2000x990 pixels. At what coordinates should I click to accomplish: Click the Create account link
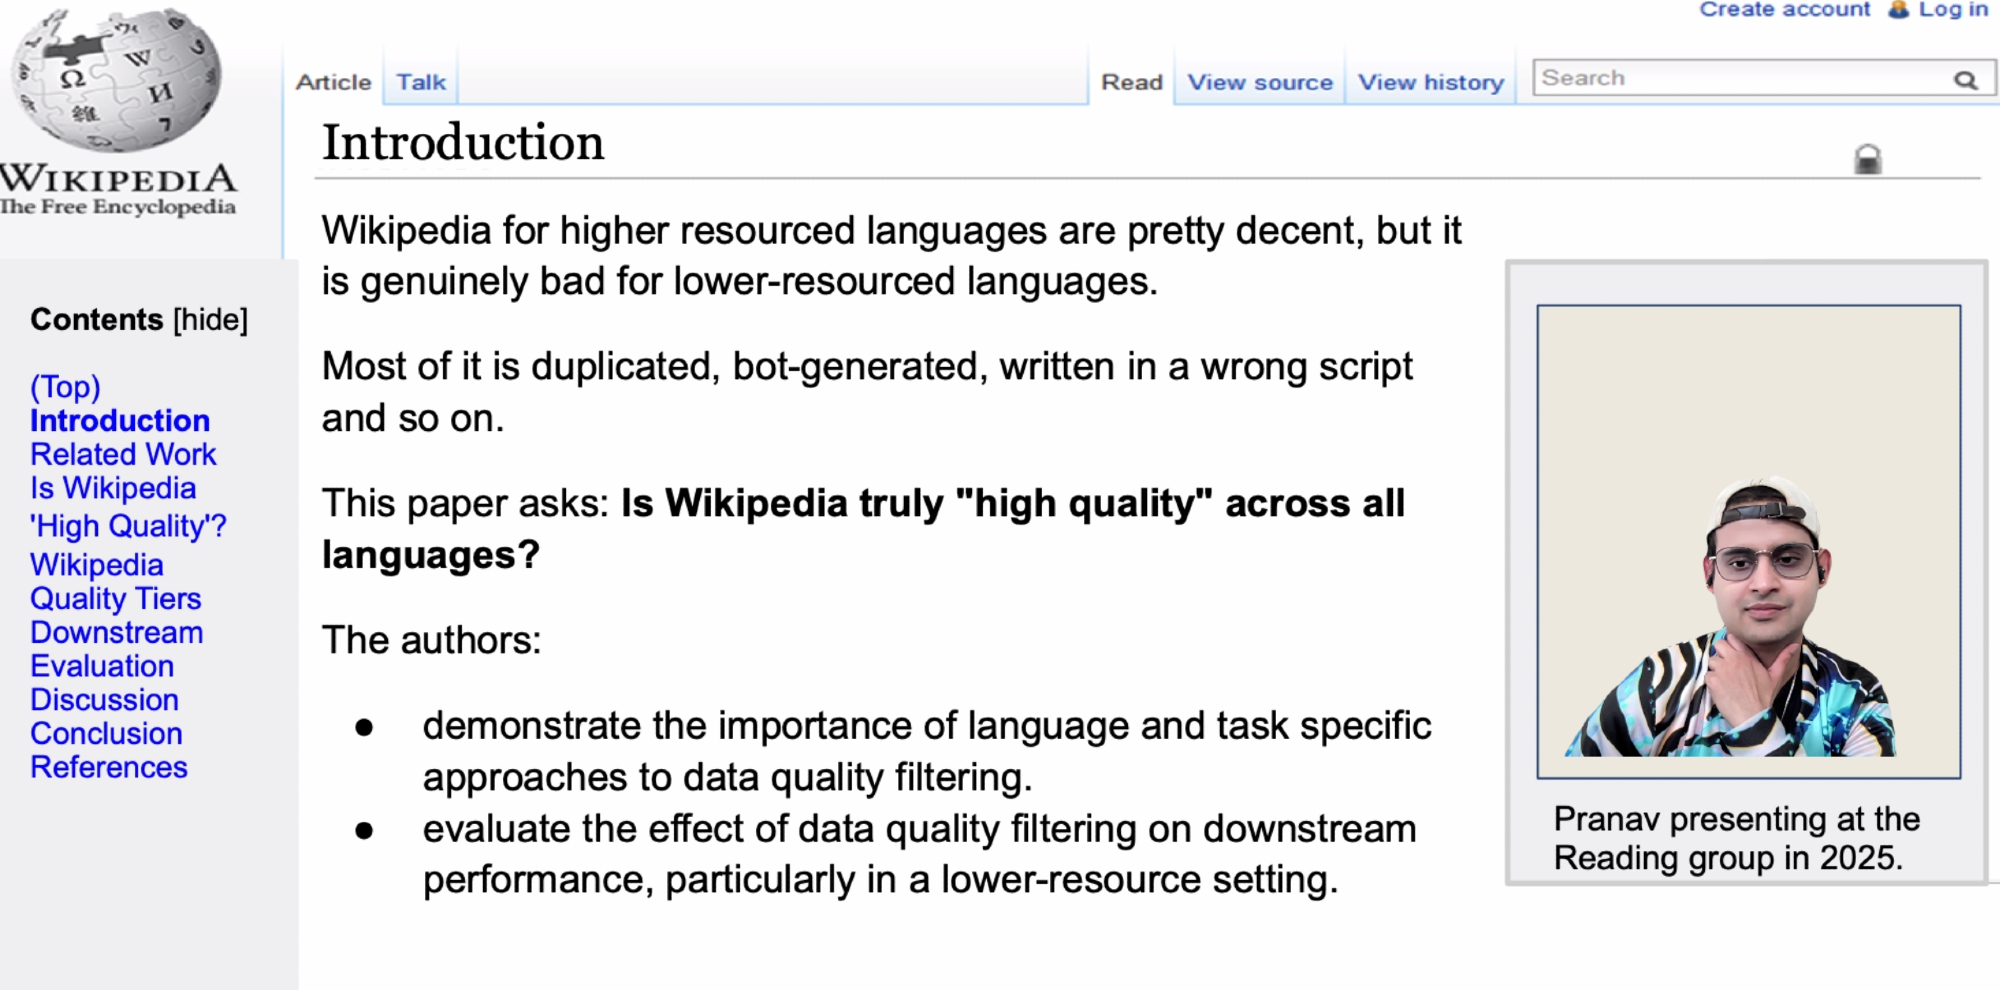click(x=1784, y=10)
